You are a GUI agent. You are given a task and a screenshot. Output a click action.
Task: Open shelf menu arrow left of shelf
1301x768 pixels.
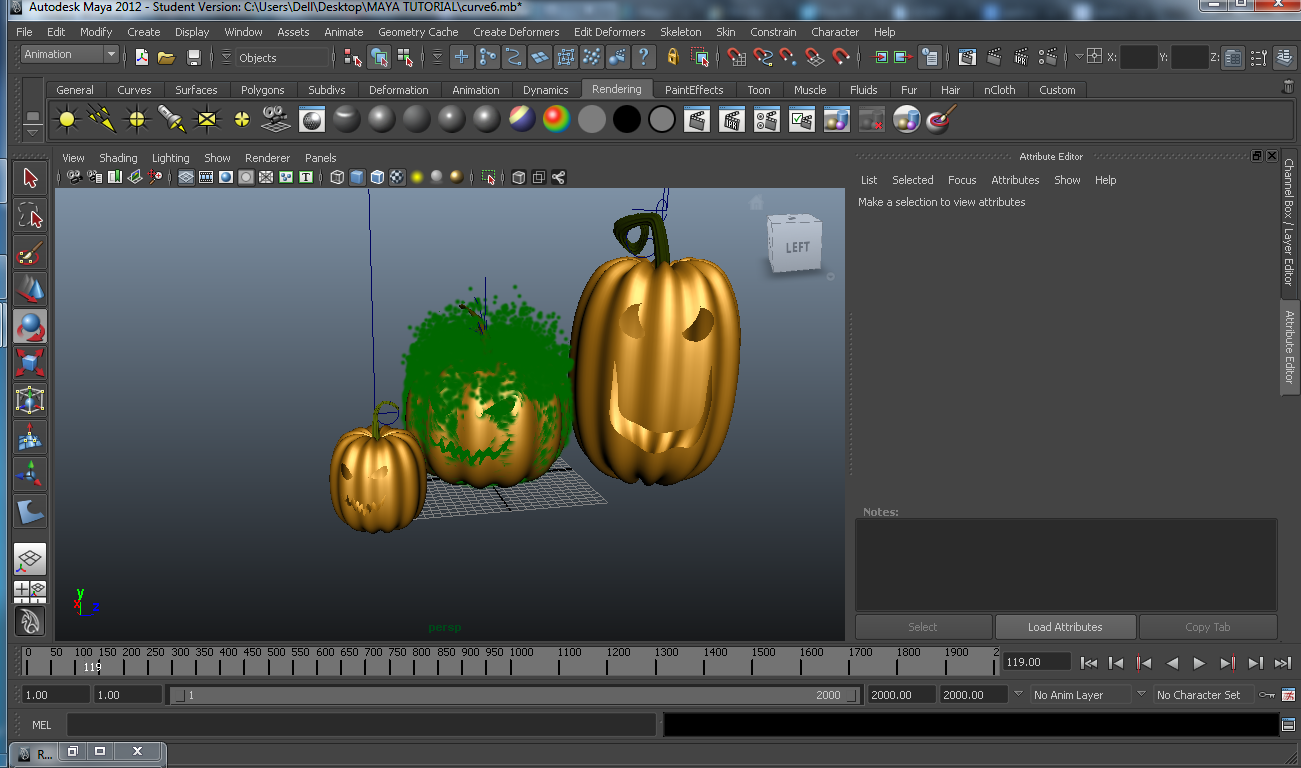[33, 132]
